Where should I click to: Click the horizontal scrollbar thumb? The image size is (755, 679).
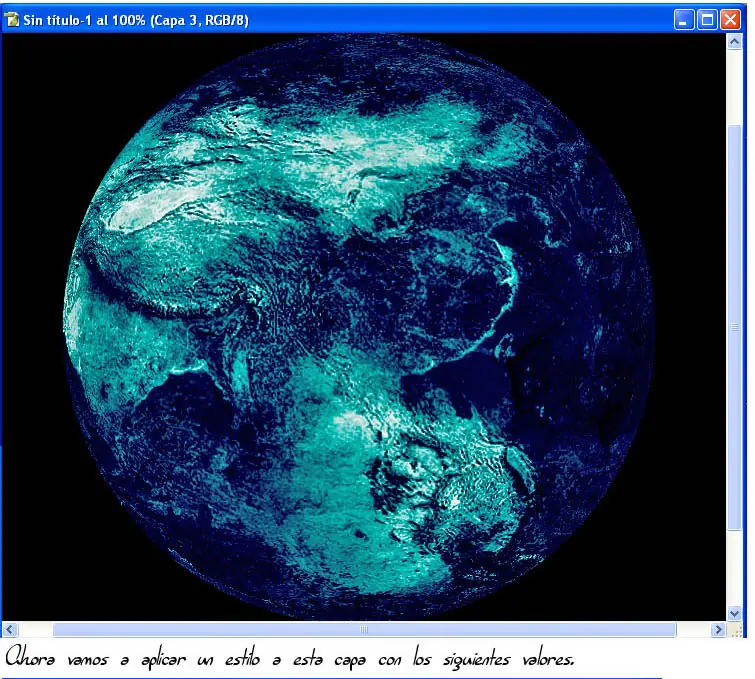(x=364, y=629)
